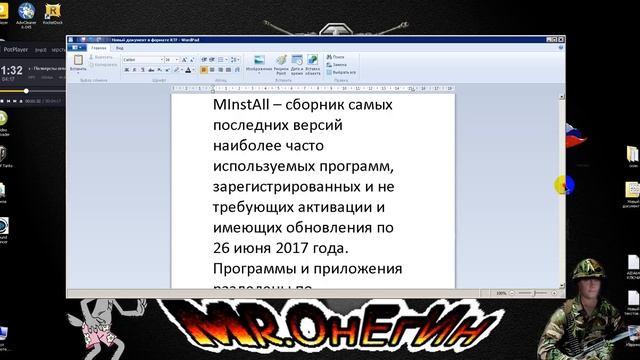Click the Insert object (Вставка объекта) icon
Viewport: 640px width, 360px height.
313,60
